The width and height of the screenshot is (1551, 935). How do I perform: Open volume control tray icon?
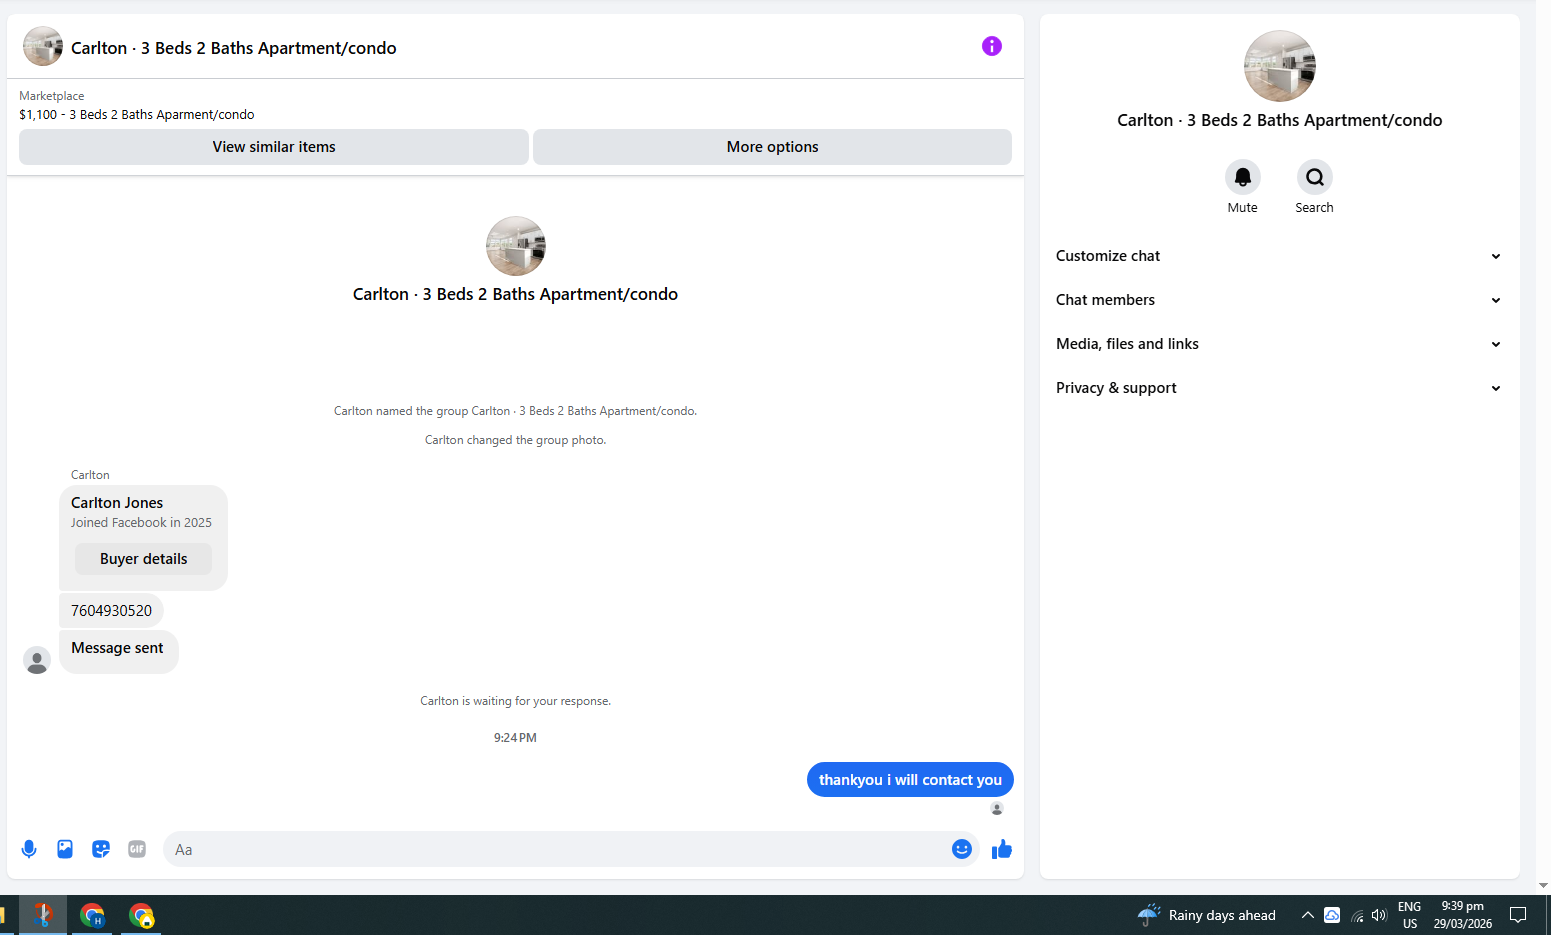pyautogui.click(x=1380, y=915)
